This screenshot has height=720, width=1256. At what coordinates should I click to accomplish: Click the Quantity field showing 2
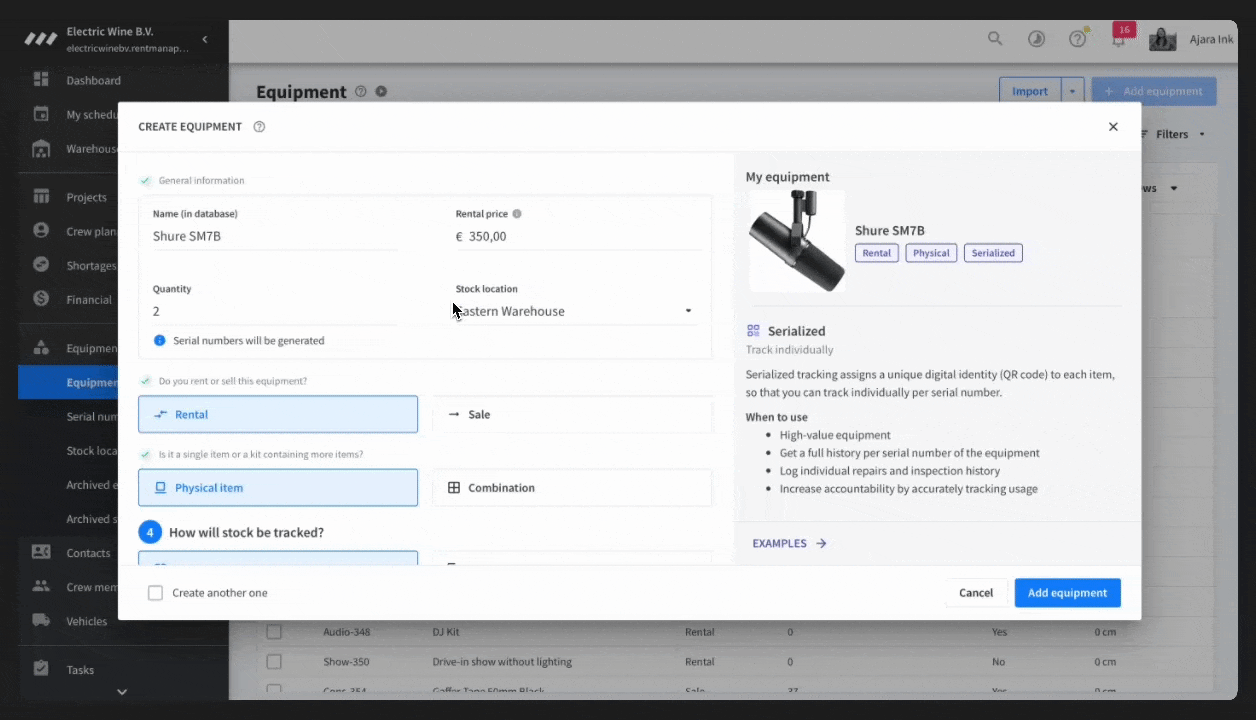(275, 311)
